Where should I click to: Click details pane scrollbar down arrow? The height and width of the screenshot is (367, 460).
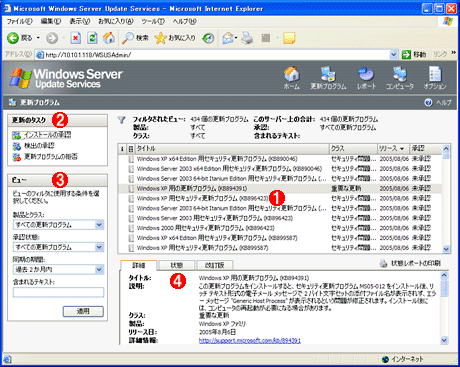[444, 340]
